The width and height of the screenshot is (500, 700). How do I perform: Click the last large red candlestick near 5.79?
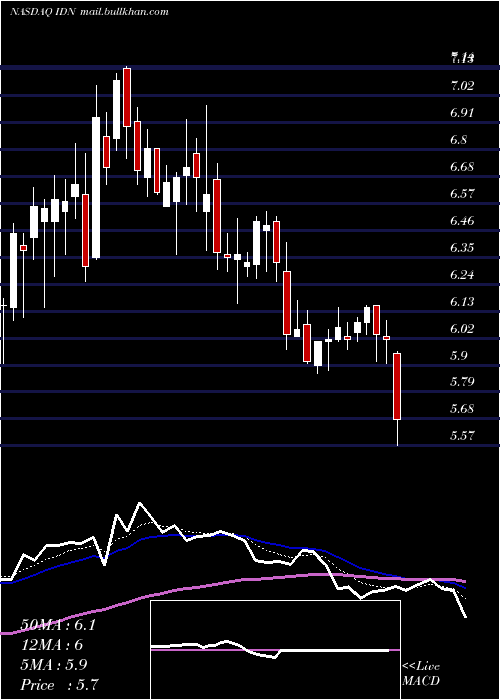click(x=397, y=386)
